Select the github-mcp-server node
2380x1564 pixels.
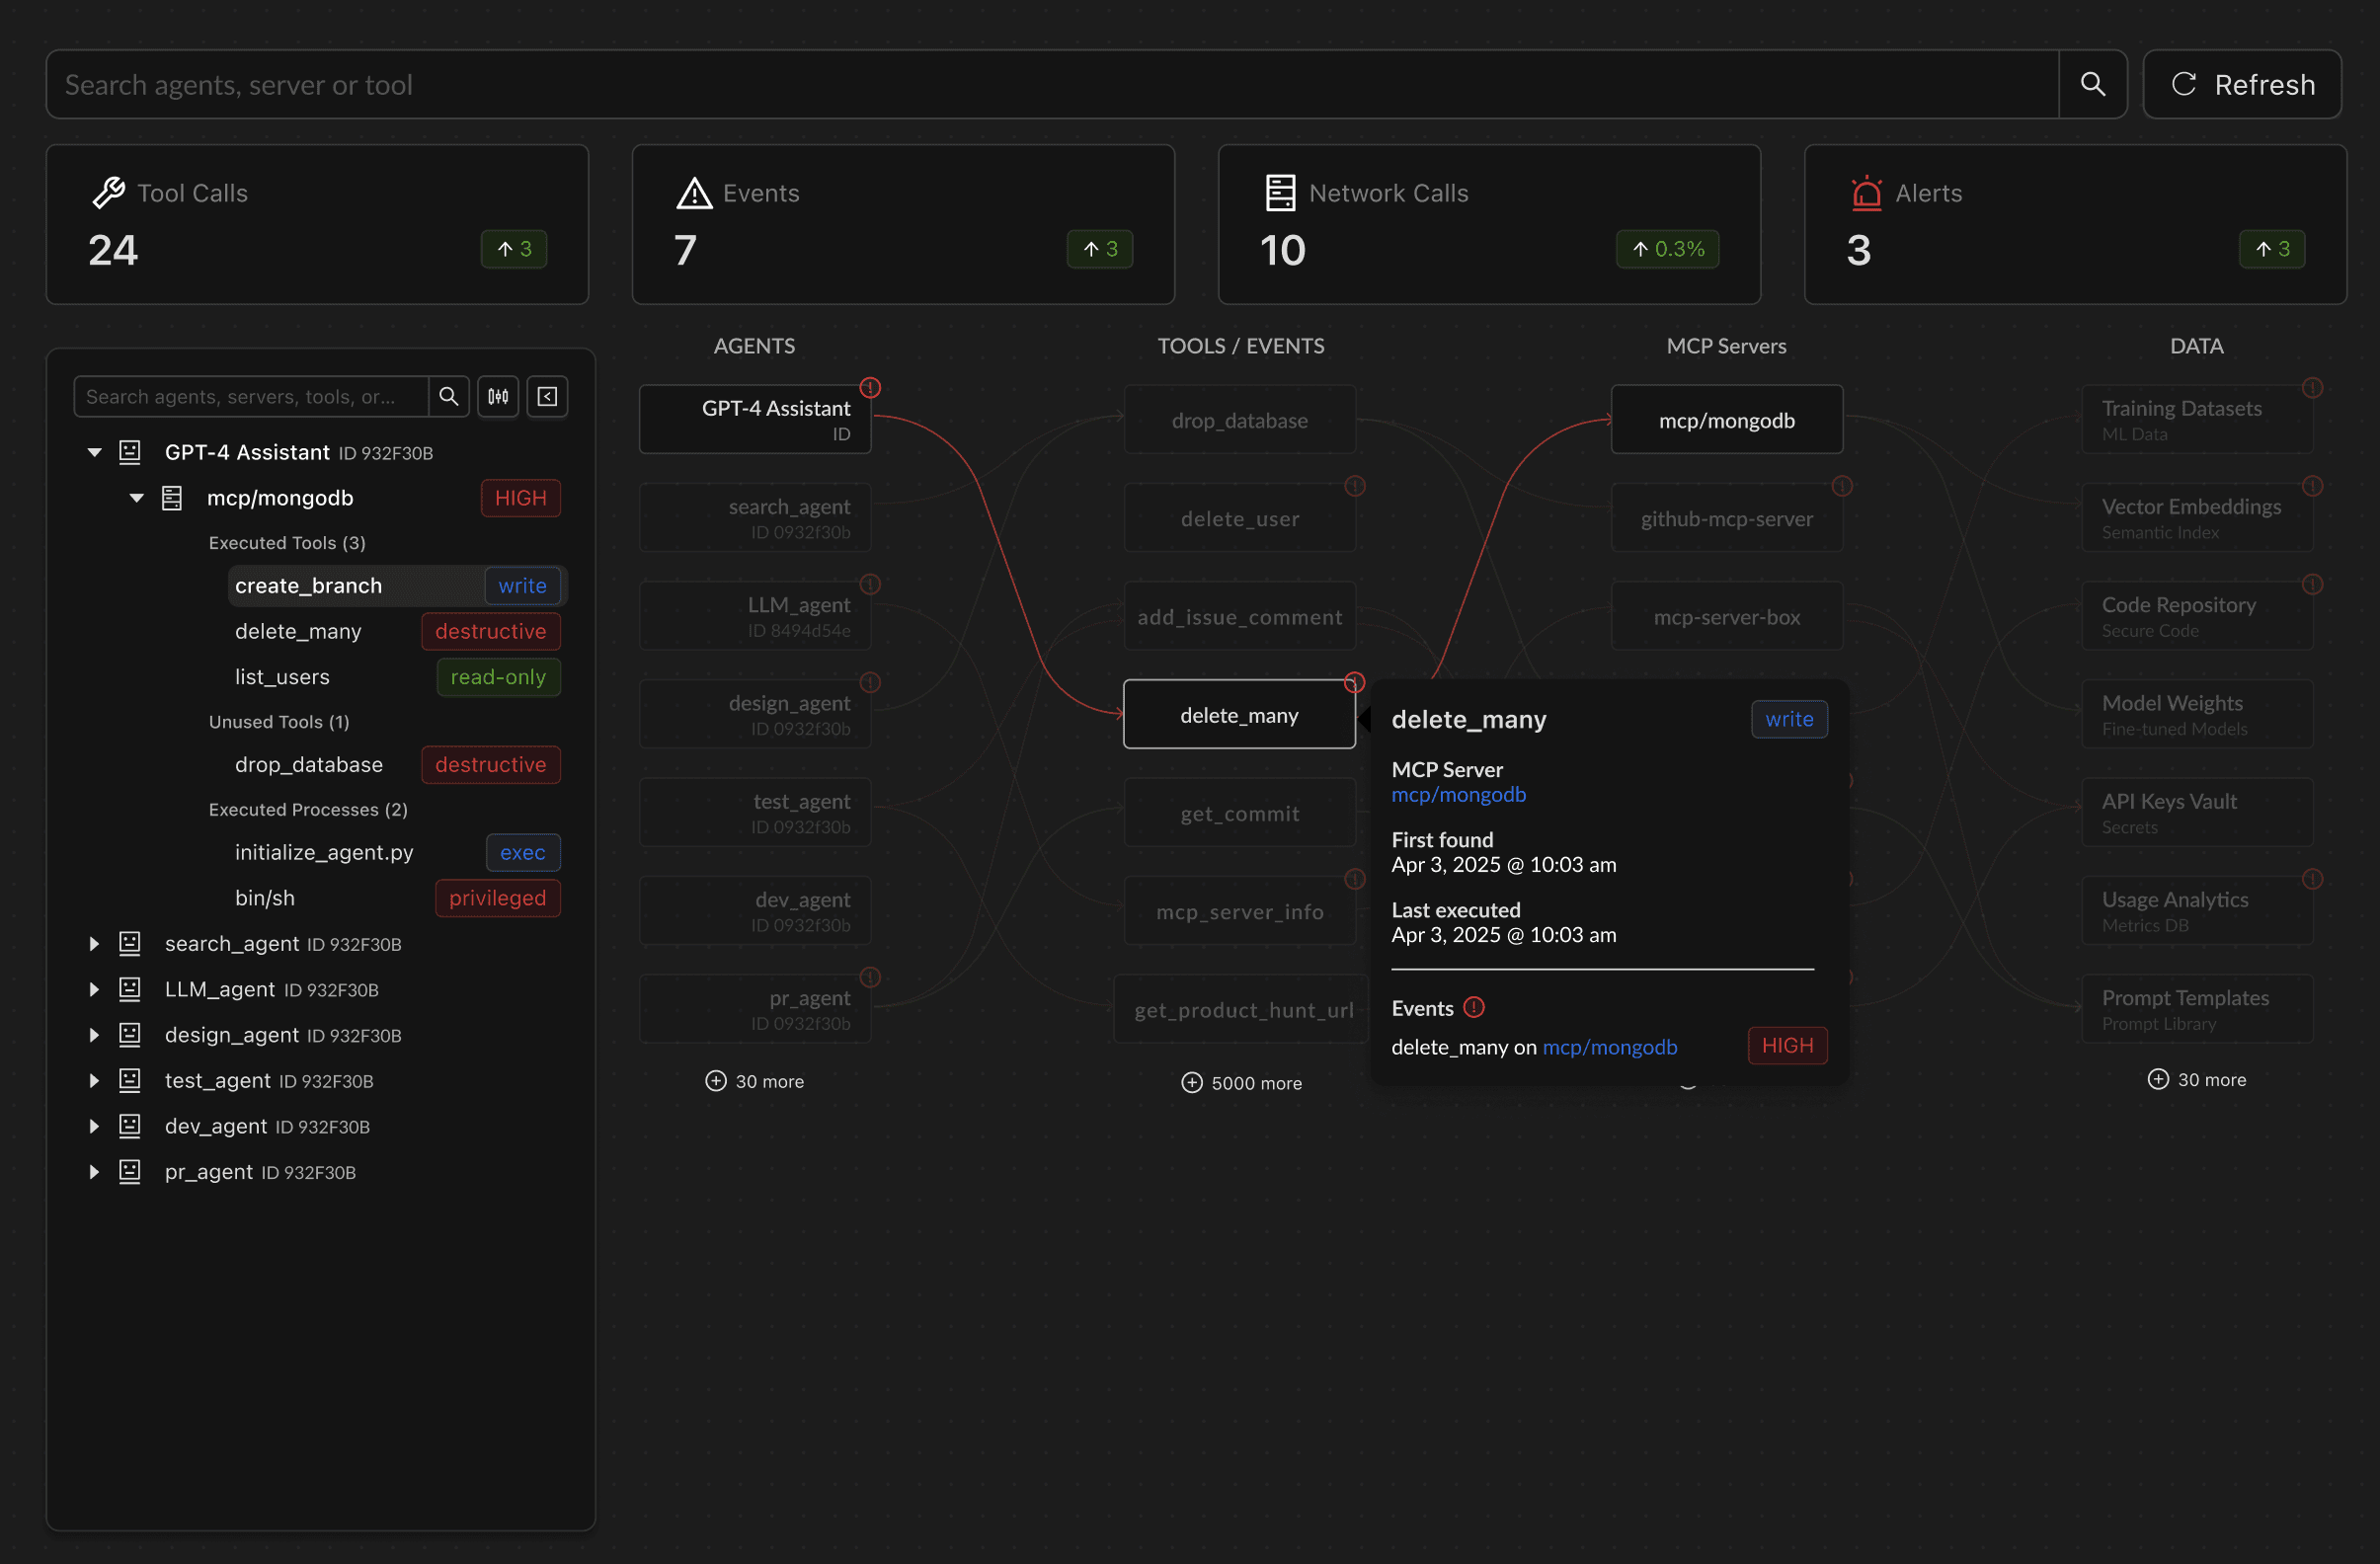tap(1726, 518)
